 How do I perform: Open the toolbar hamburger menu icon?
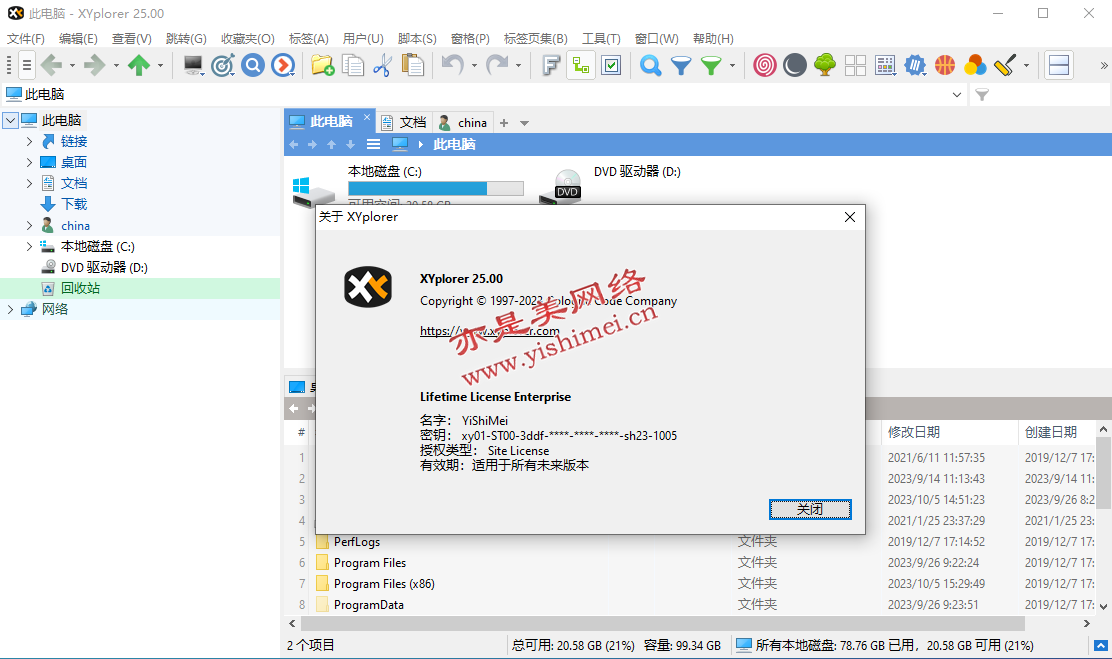click(27, 65)
